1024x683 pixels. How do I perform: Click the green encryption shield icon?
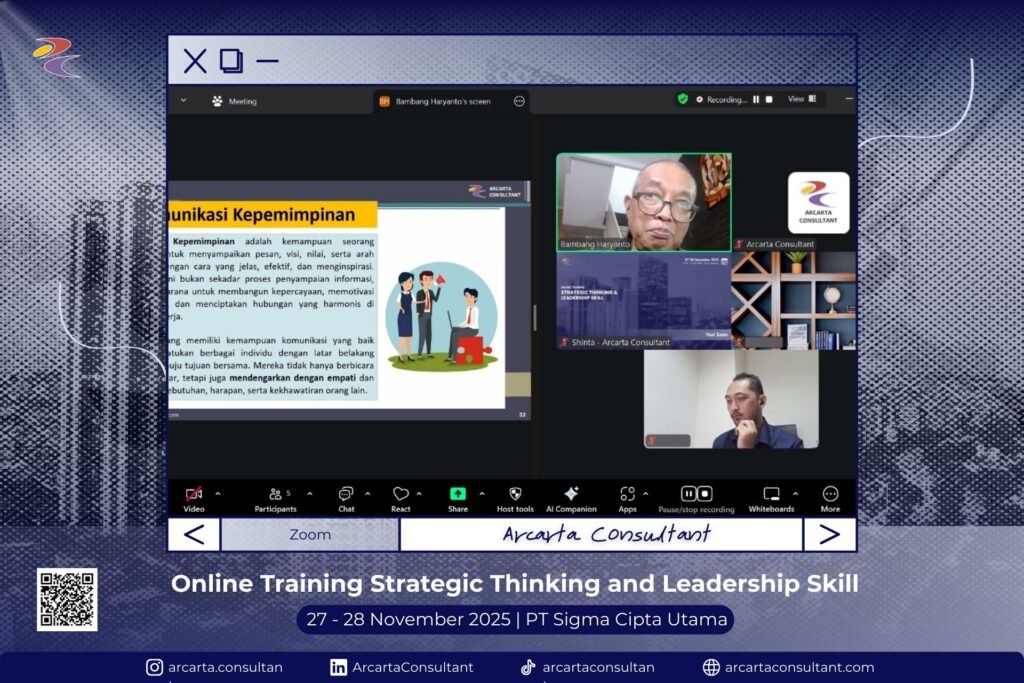point(683,99)
